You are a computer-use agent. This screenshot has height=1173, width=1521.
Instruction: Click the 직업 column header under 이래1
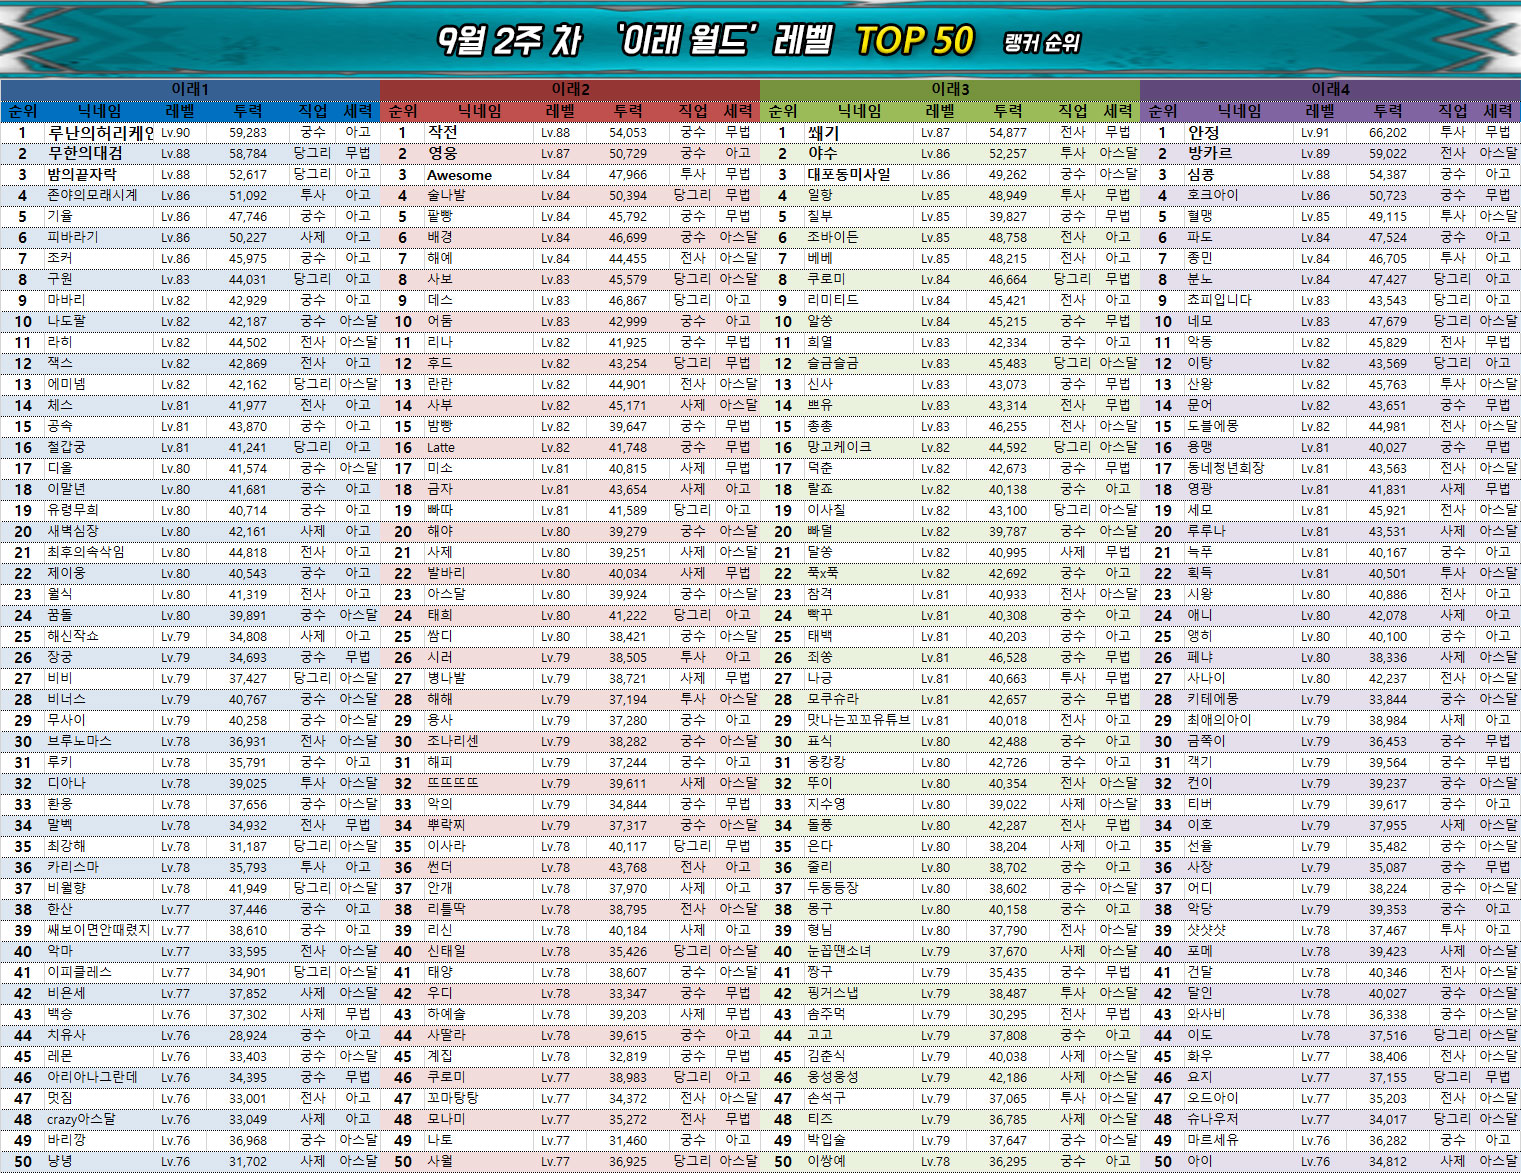click(313, 111)
